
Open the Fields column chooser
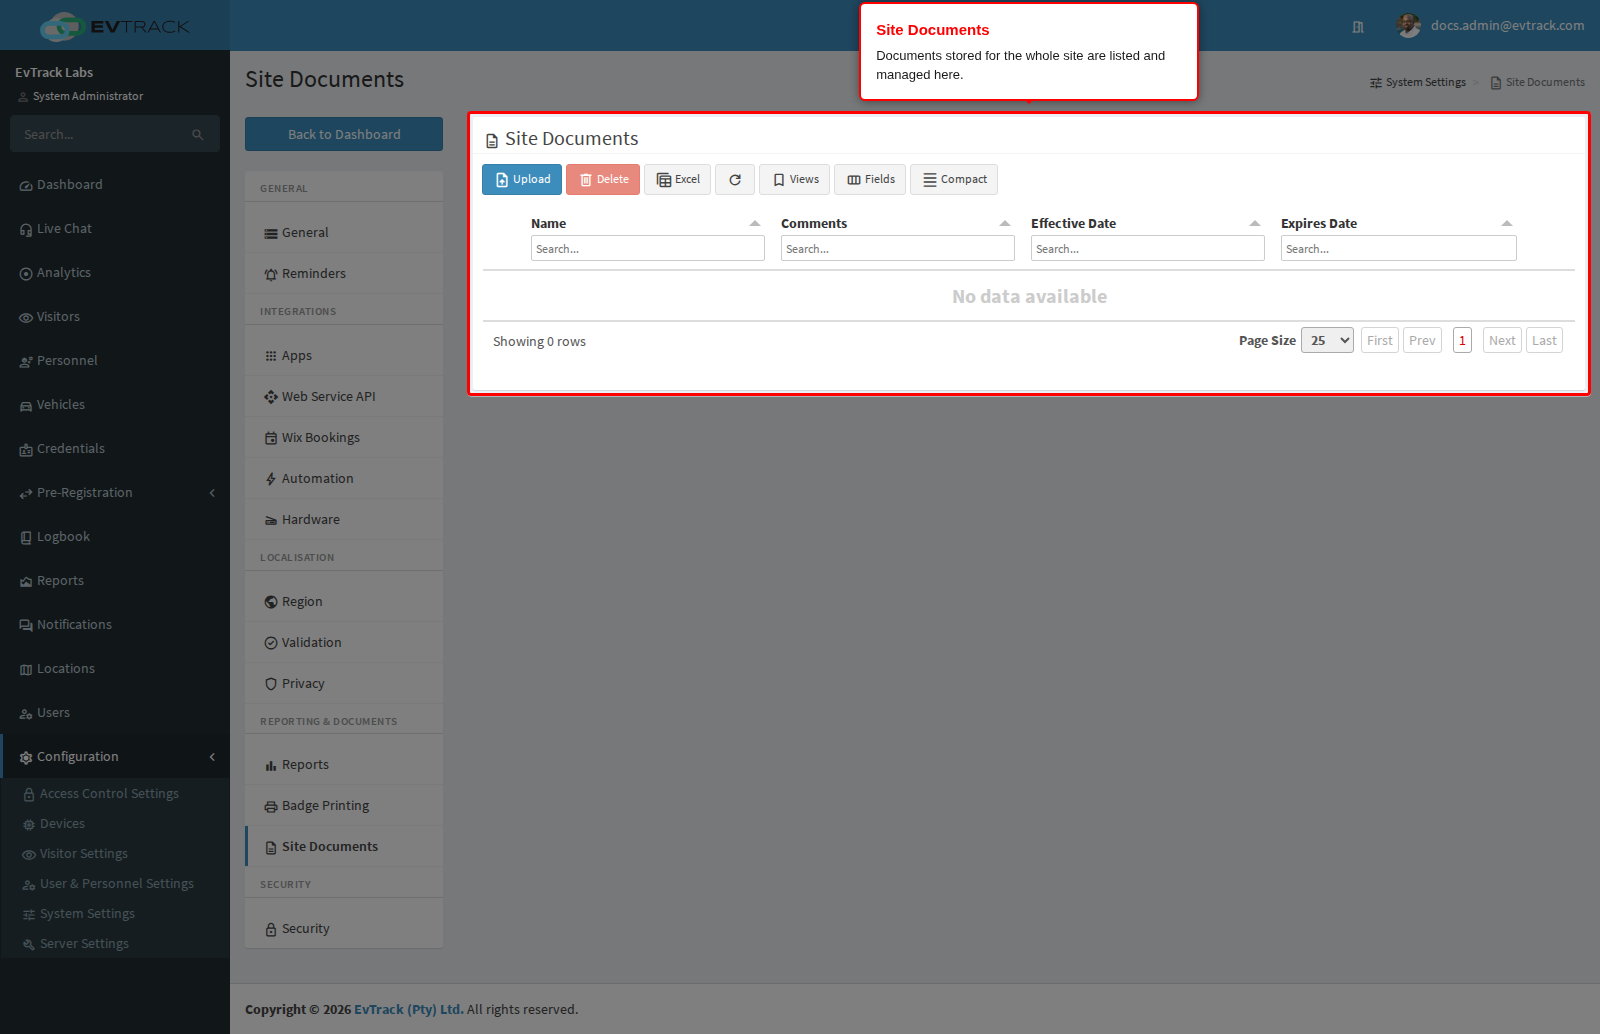870,180
